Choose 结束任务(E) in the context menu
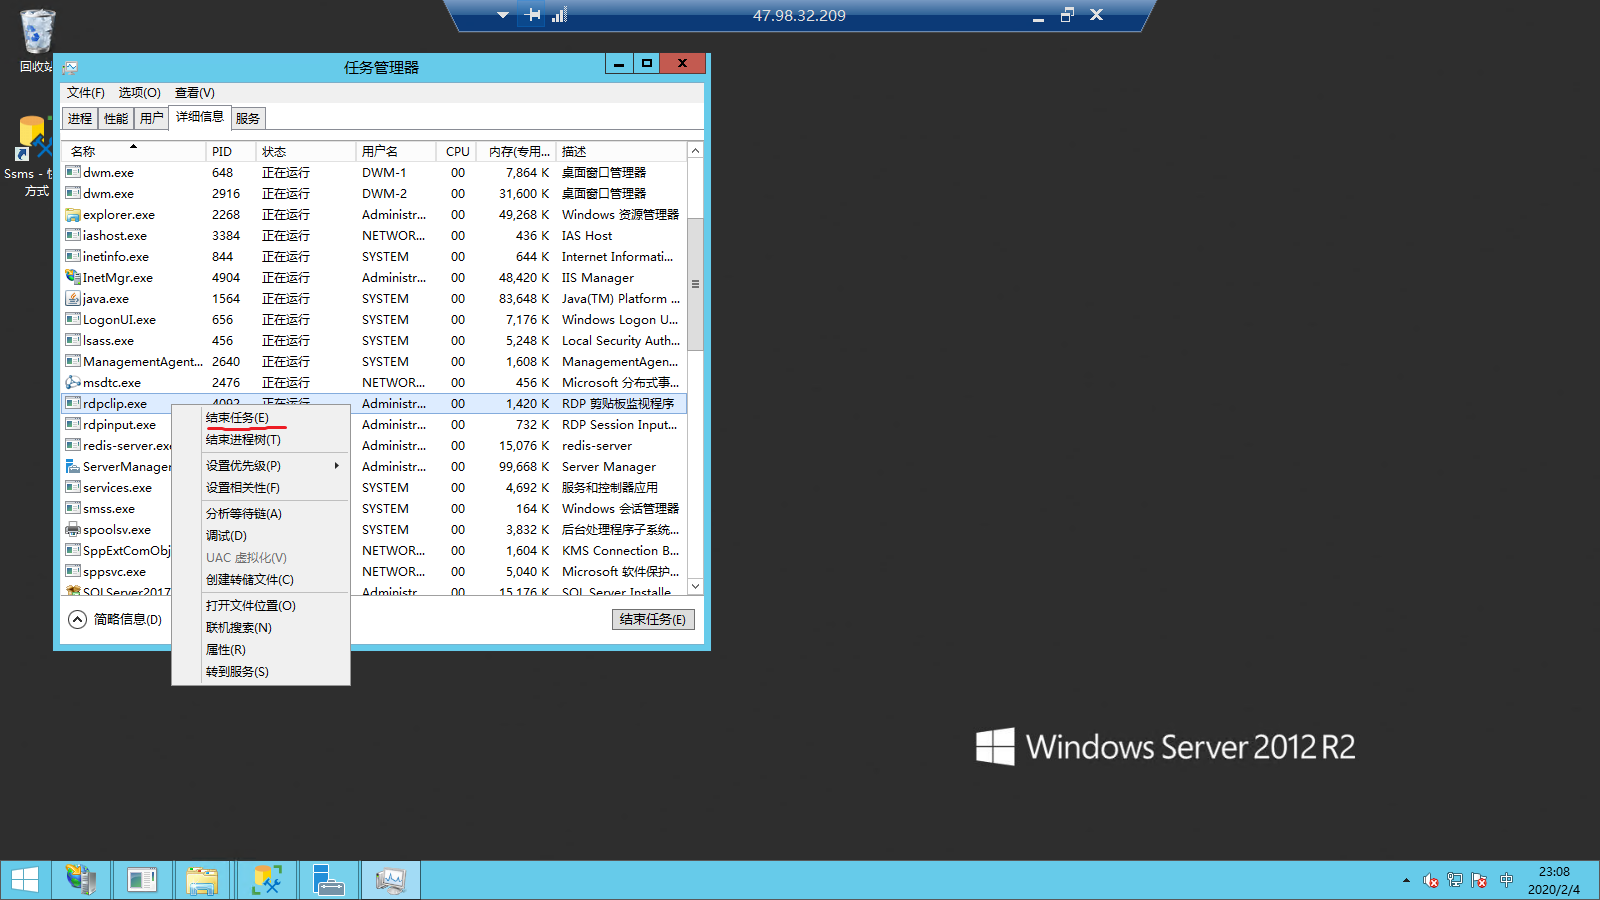 [261, 418]
